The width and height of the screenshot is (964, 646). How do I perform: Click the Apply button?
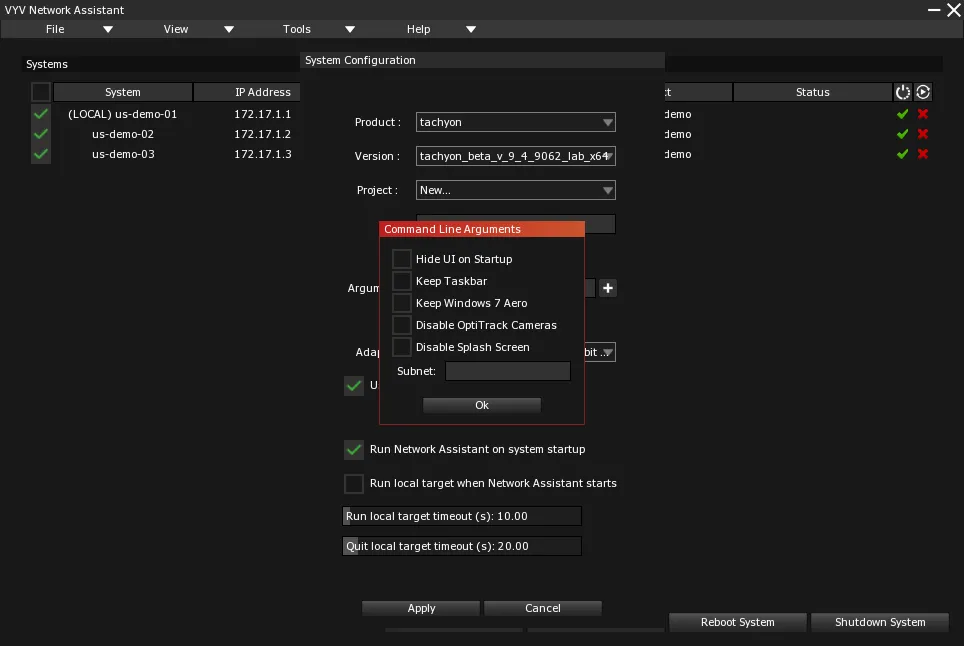pyautogui.click(x=421, y=608)
